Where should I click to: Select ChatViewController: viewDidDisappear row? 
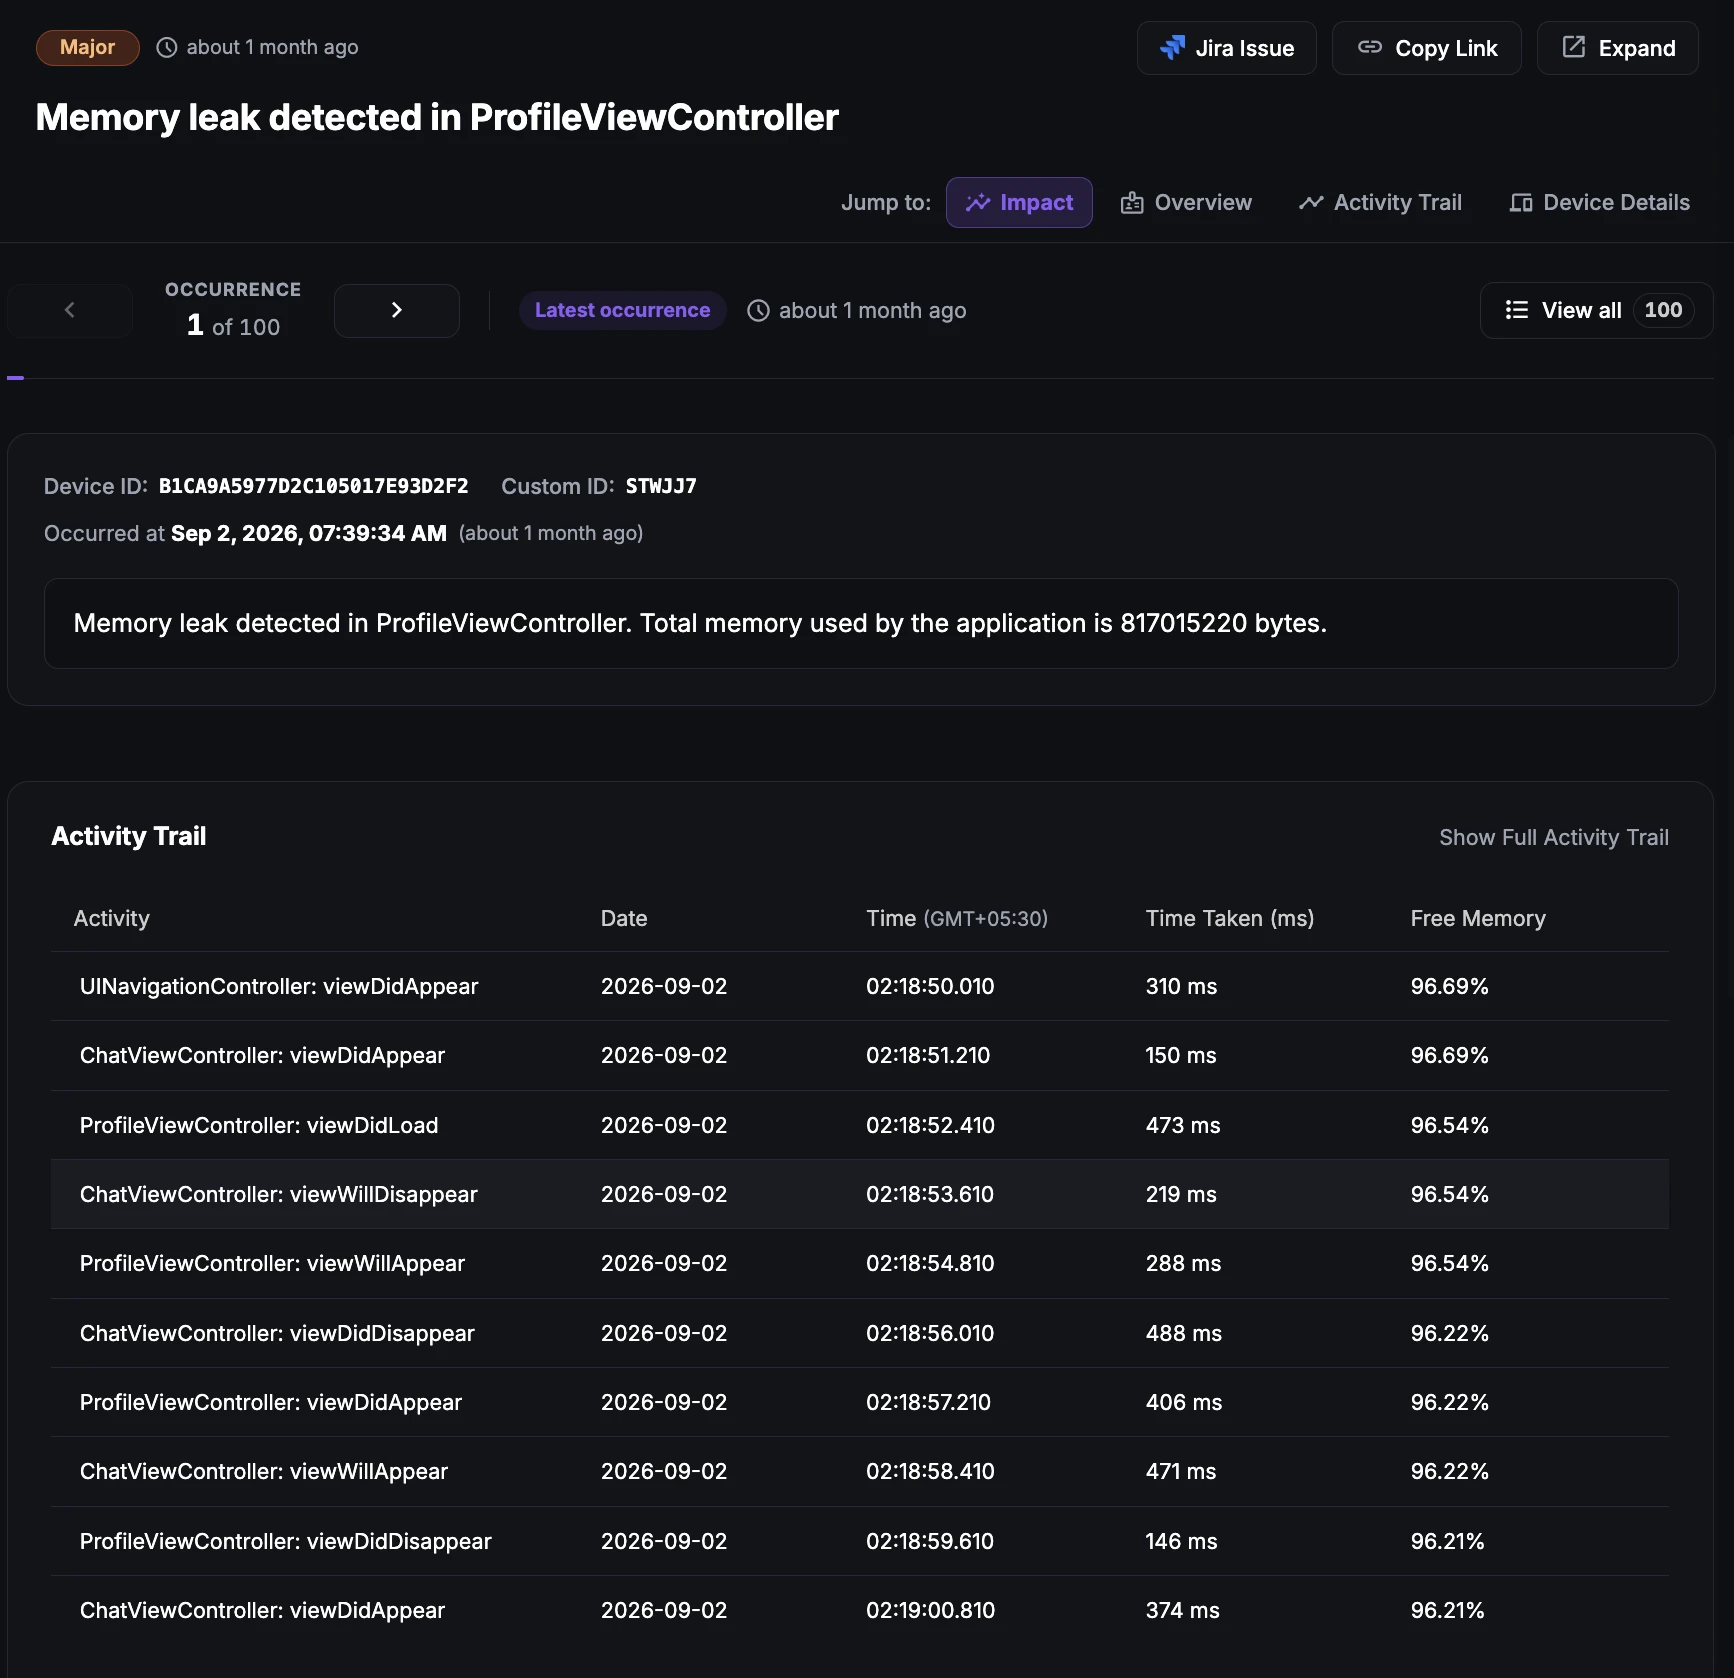pyautogui.click(x=860, y=1333)
